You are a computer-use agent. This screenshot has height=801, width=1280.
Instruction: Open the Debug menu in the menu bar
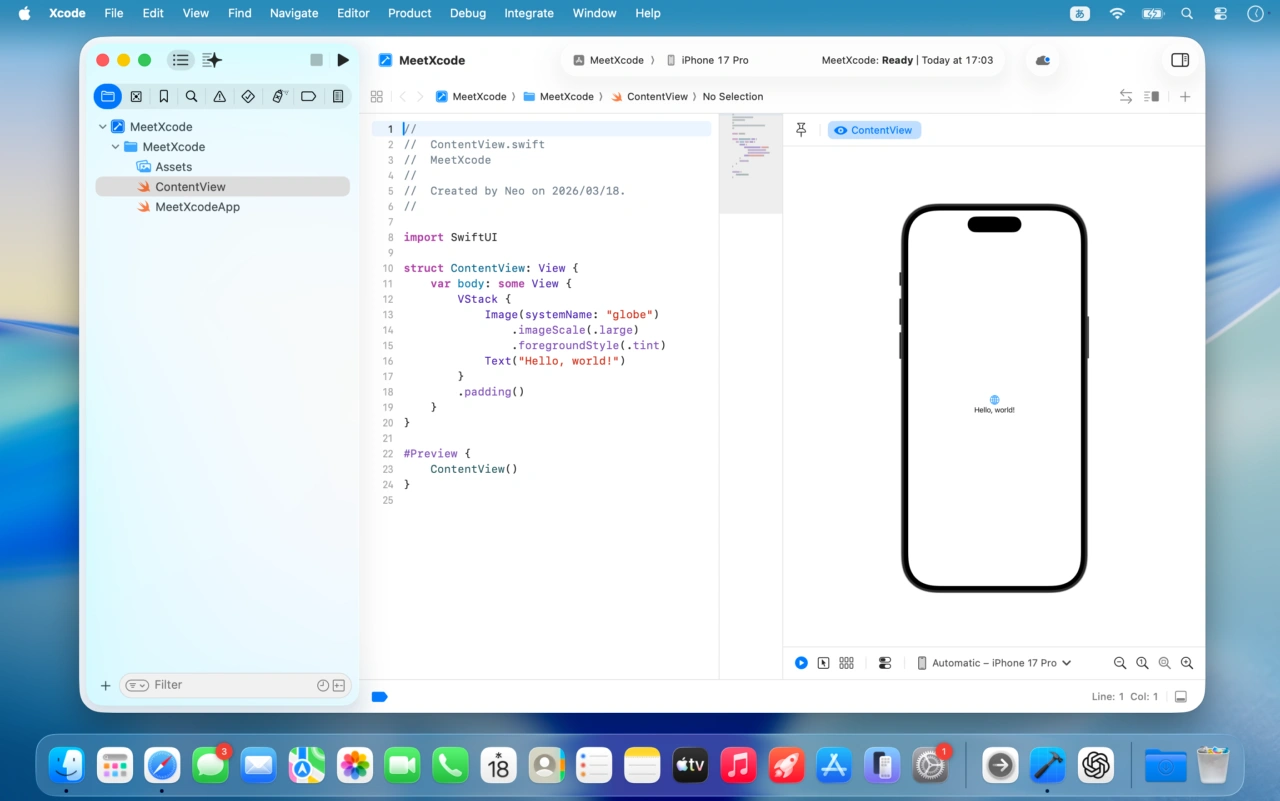click(468, 13)
